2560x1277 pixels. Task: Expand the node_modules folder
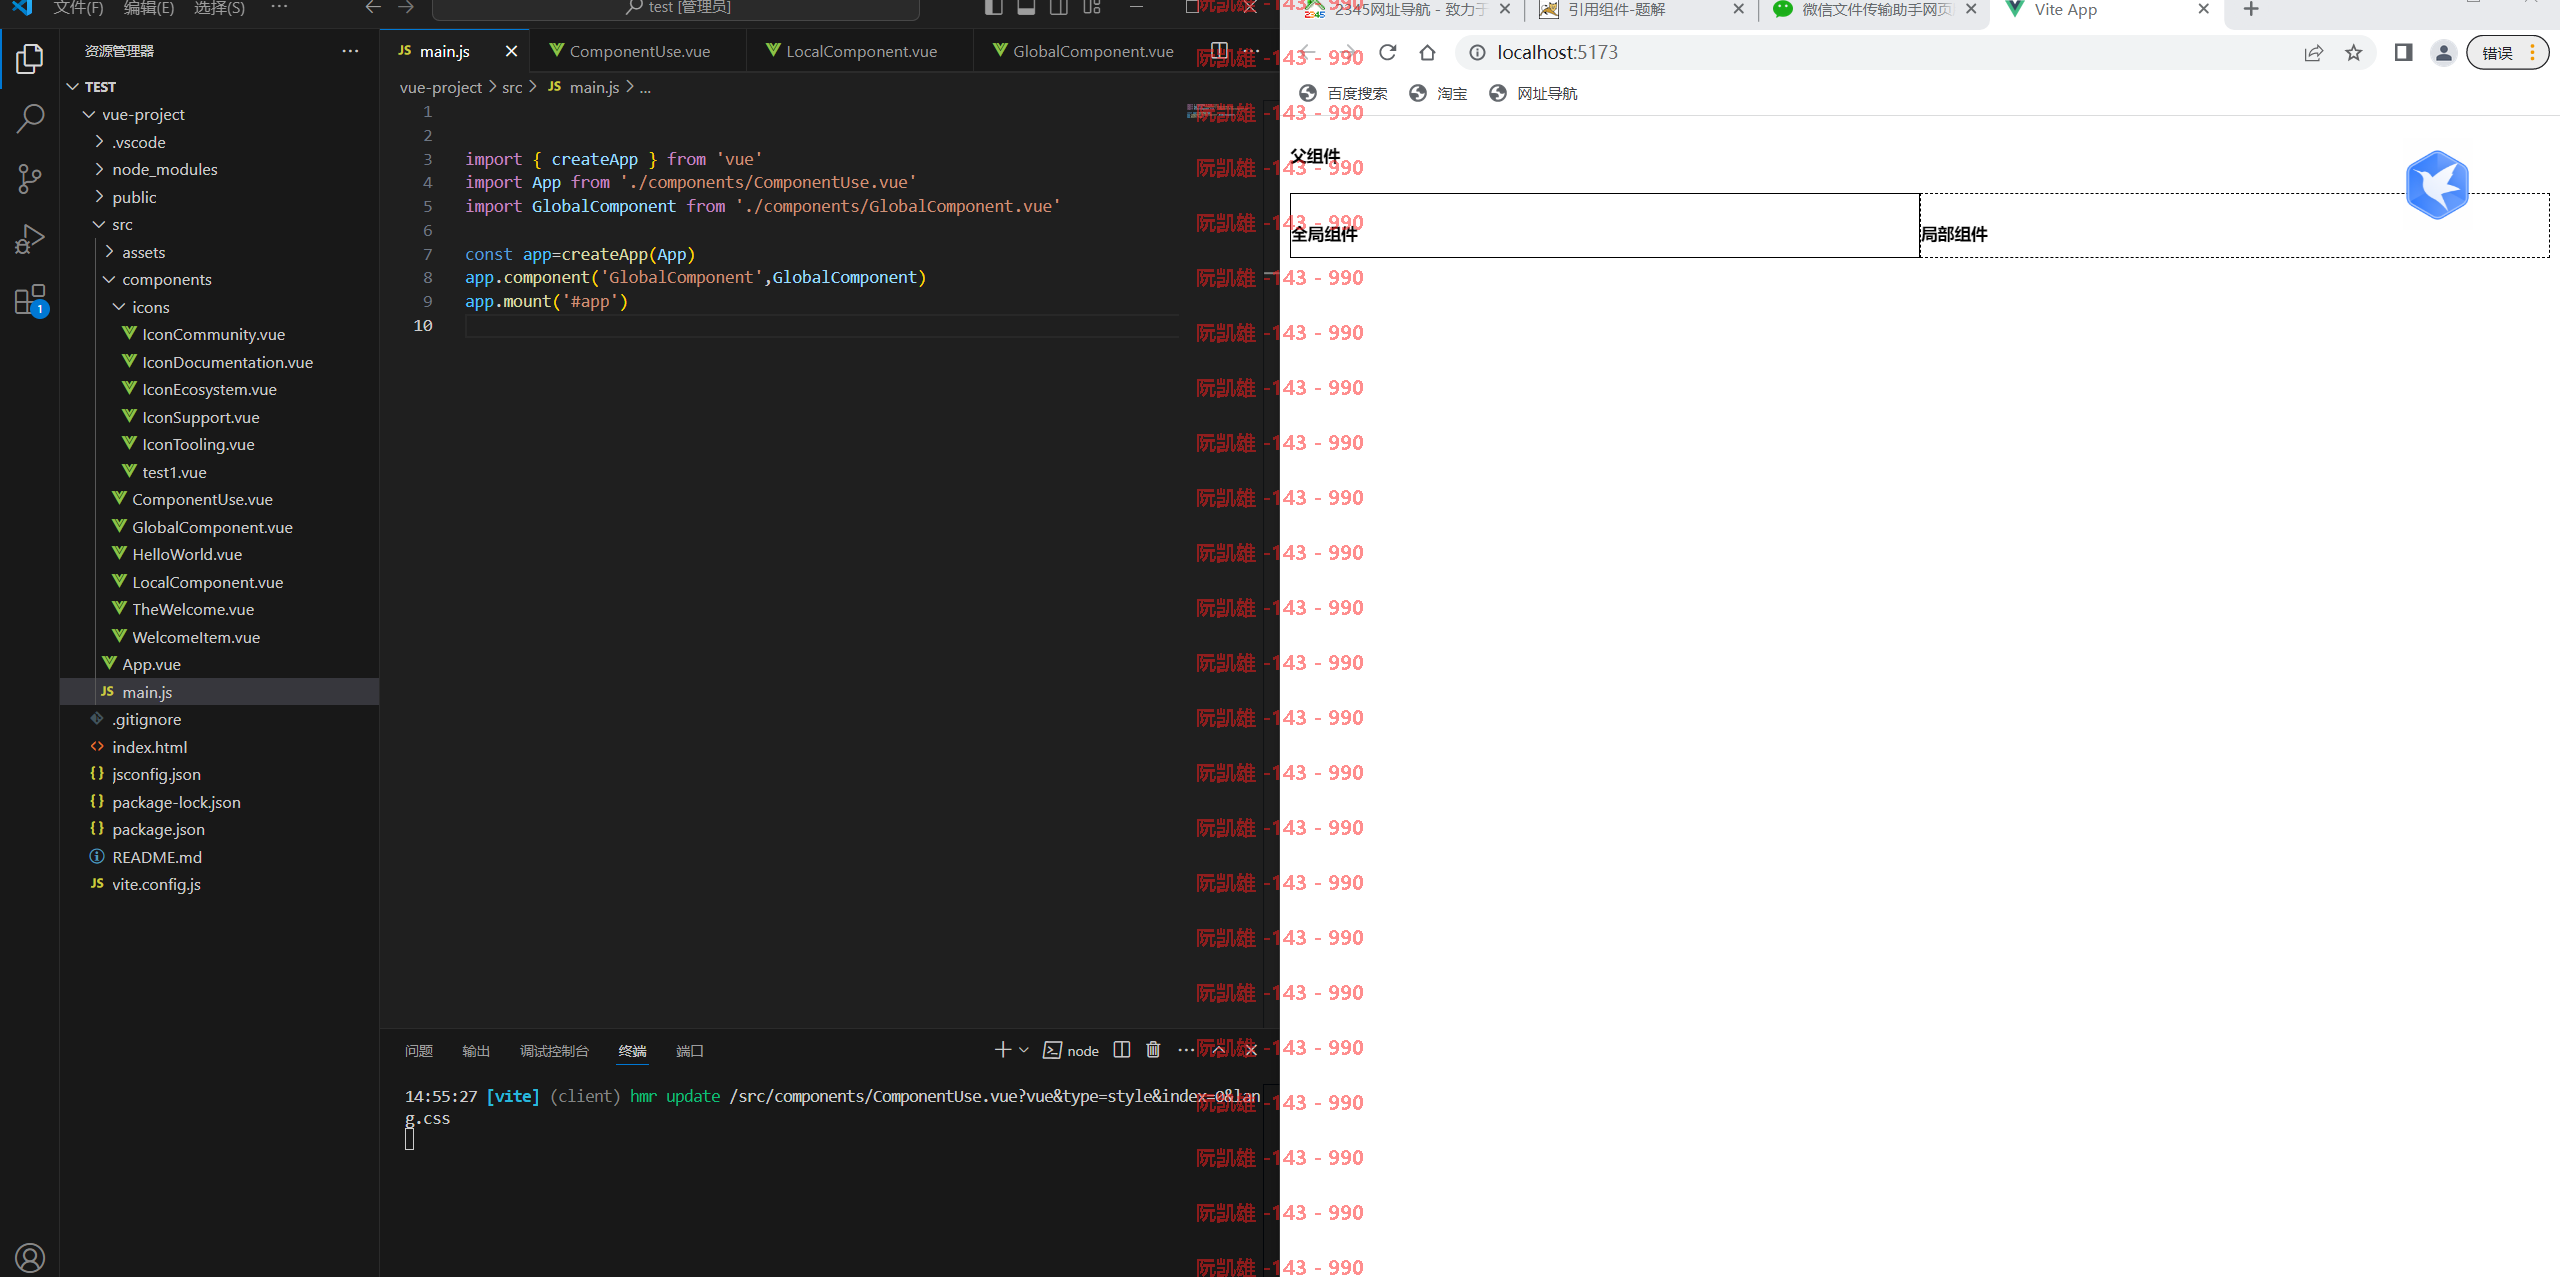(219, 169)
